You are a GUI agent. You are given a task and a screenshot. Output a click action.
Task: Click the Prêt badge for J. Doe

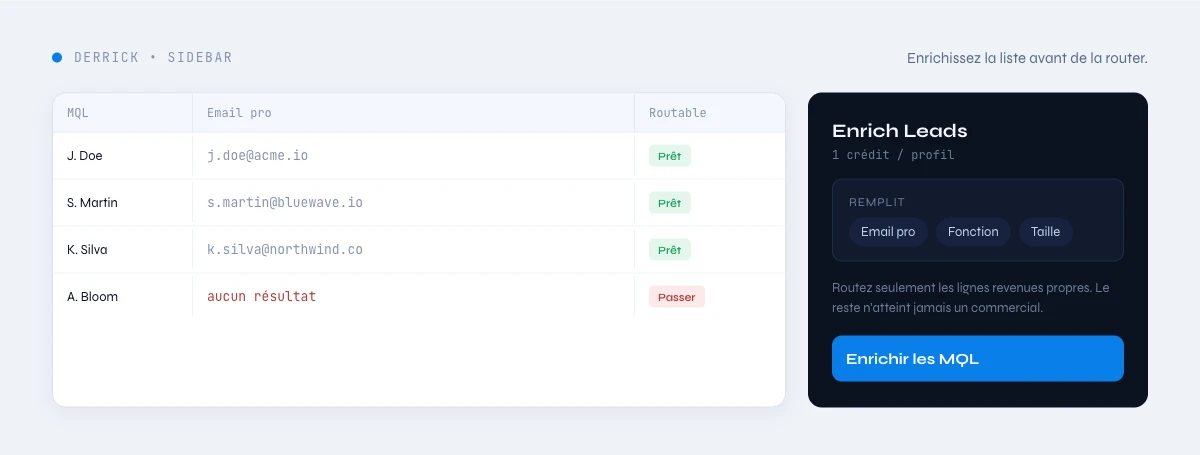point(670,156)
